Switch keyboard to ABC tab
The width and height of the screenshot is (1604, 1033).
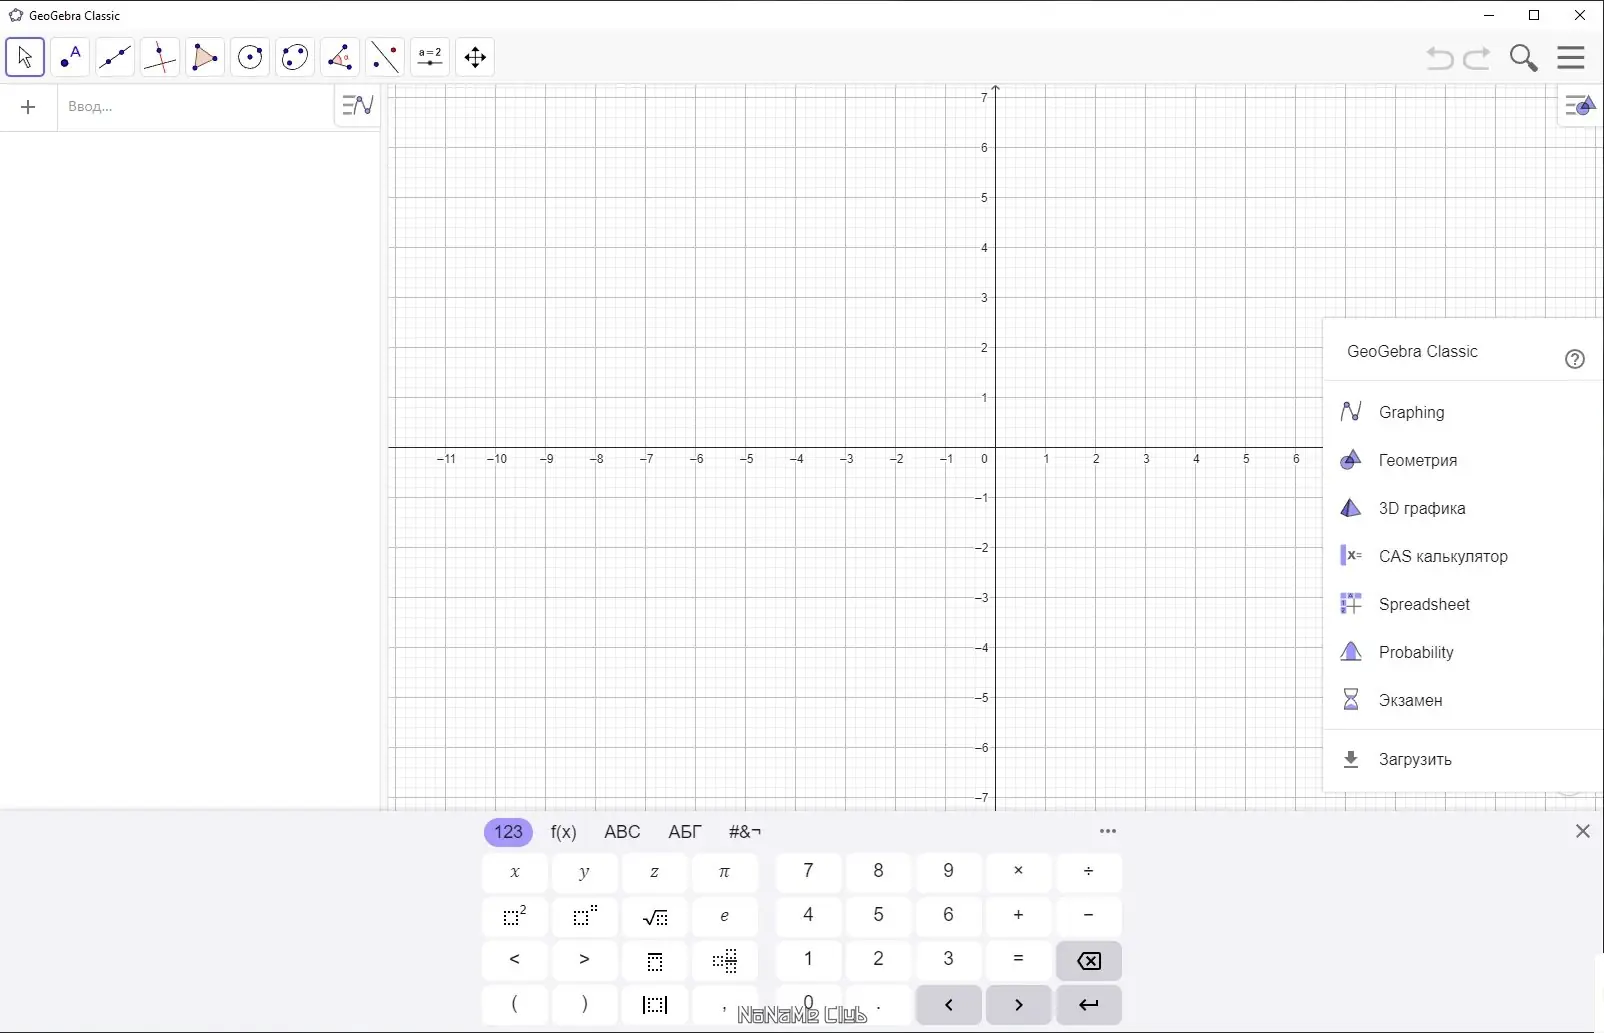point(622,832)
